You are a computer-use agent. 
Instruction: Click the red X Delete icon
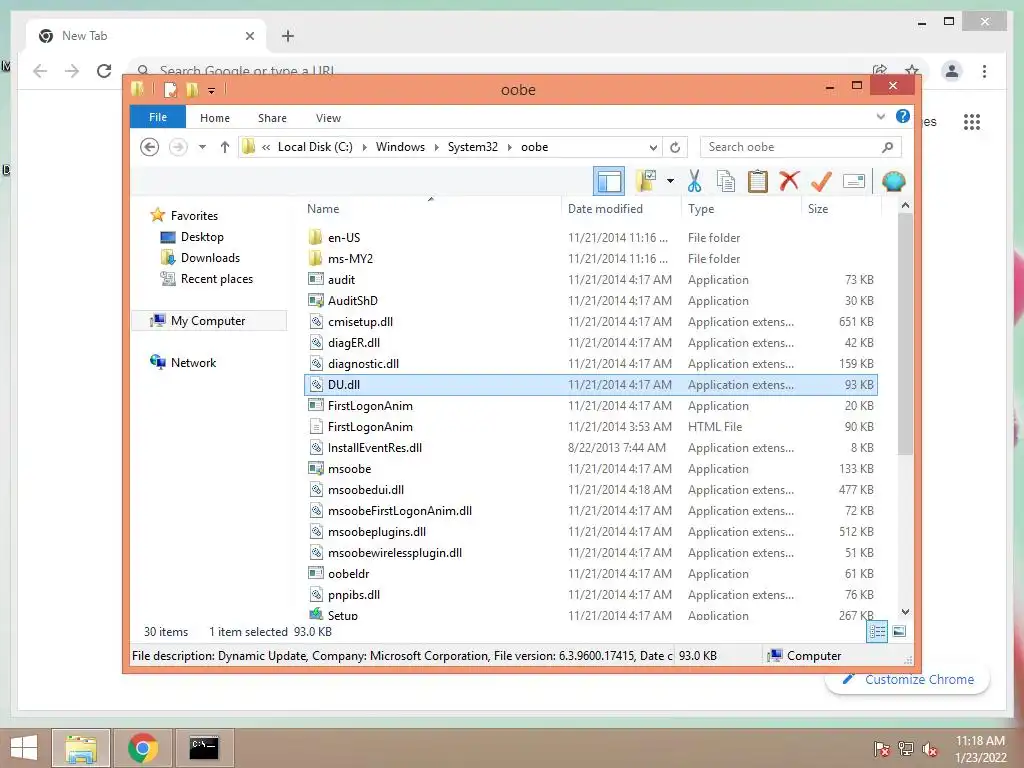(789, 180)
